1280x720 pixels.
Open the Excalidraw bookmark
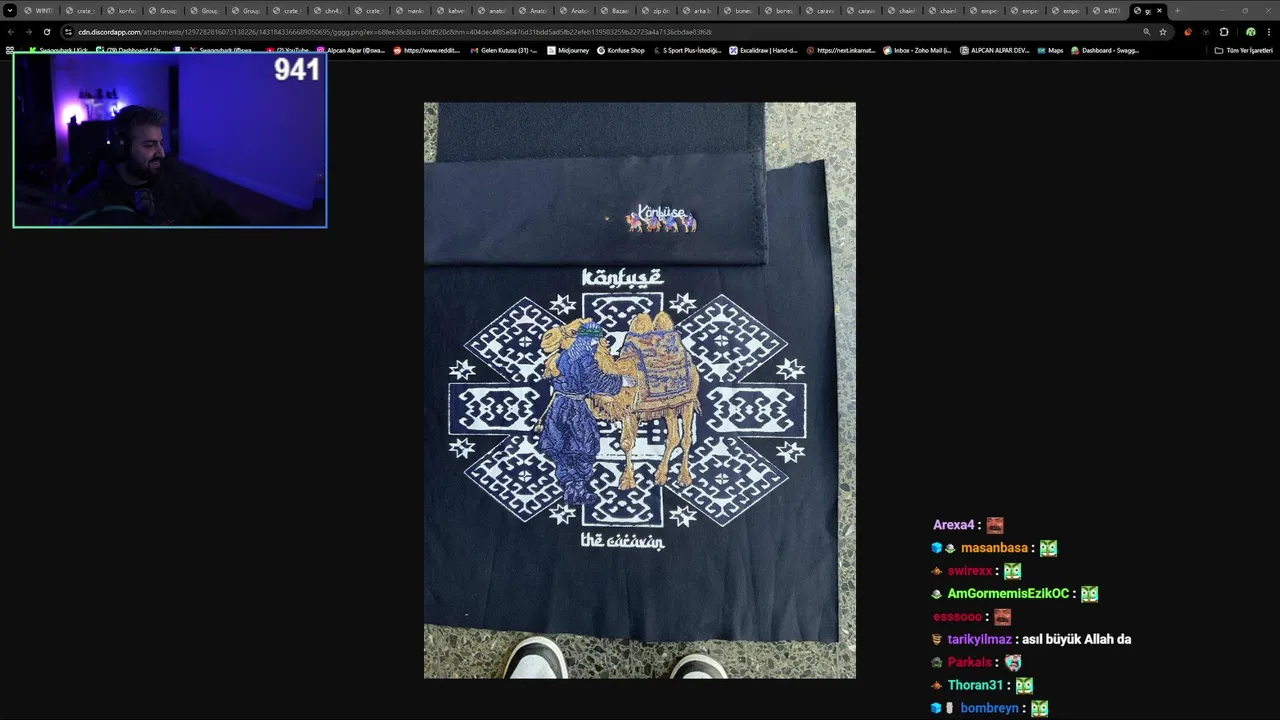pos(763,50)
